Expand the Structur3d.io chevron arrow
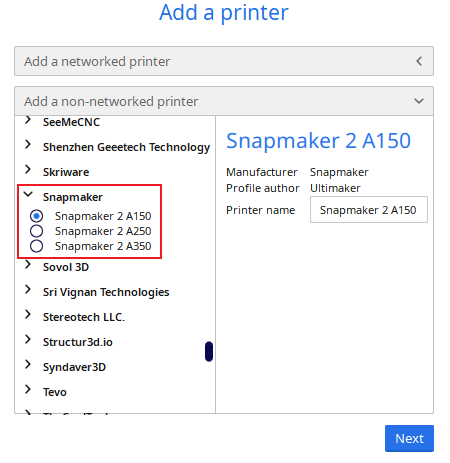450x463 pixels. point(28,339)
